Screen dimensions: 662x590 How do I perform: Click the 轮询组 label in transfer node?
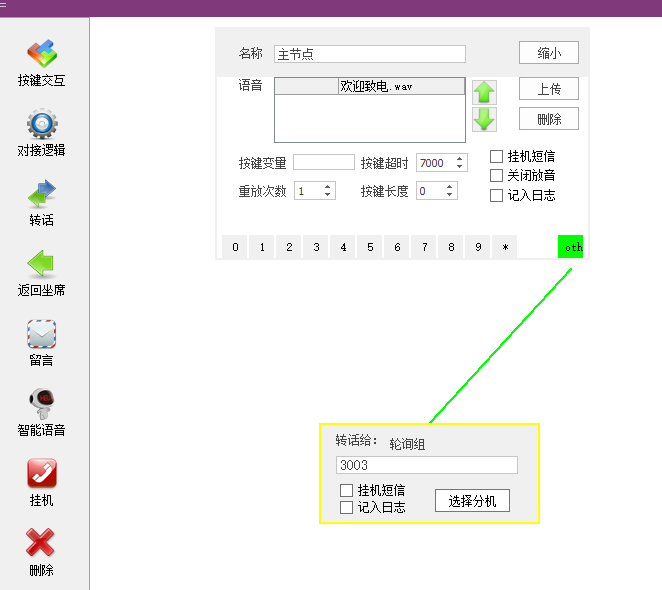click(x=407, y=444)
